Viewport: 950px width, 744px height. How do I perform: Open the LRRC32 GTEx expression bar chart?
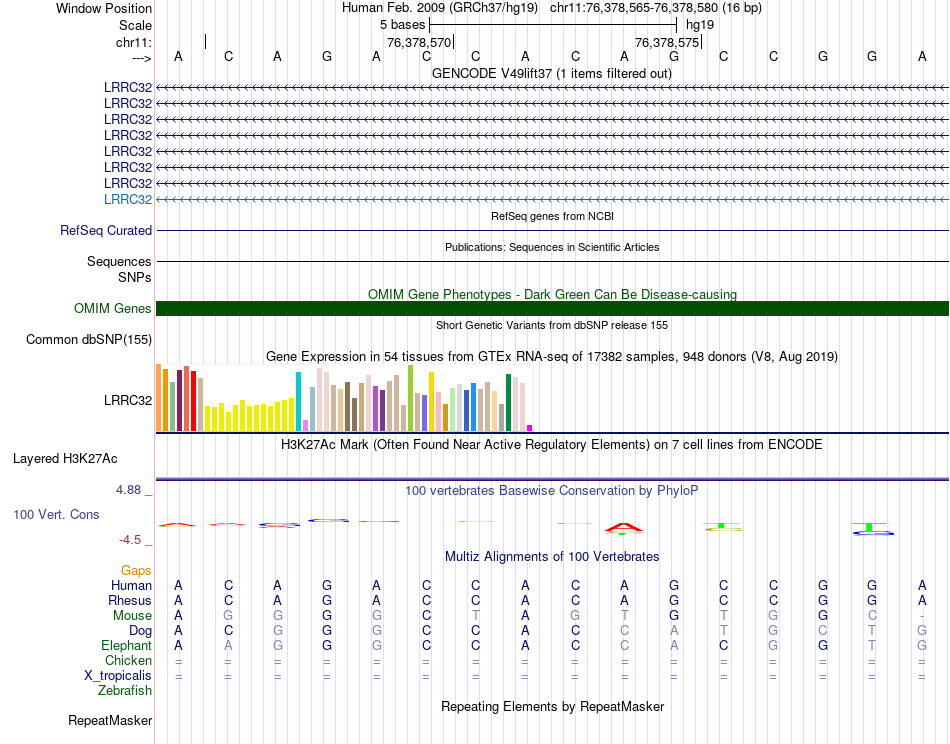click(344, 397)
